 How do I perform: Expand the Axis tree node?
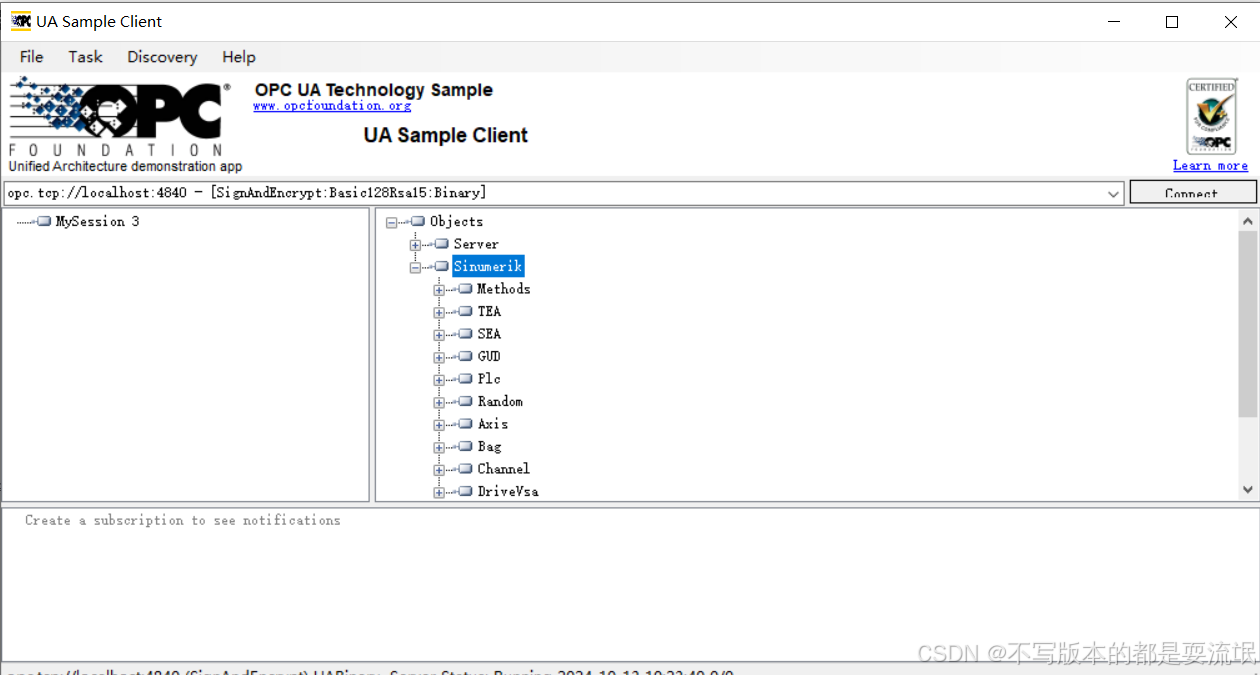[x=439, y=425]
